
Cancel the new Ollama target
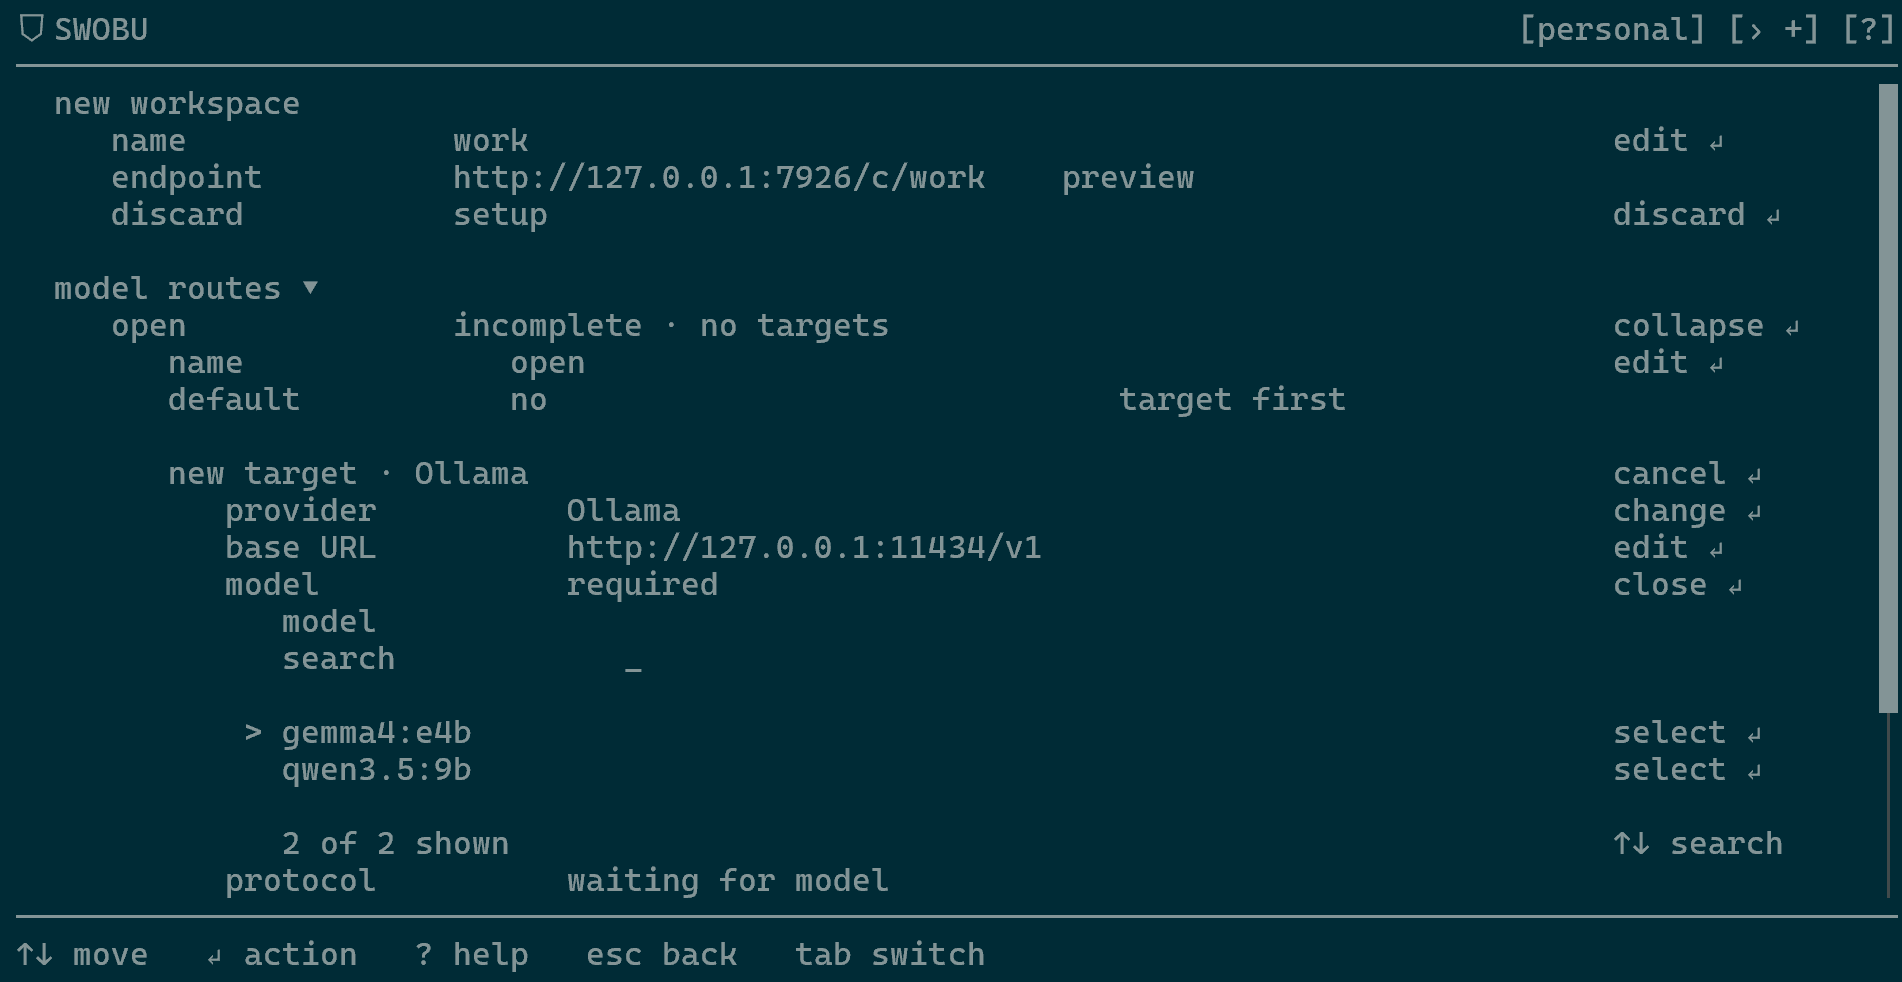coord(1687,474)
